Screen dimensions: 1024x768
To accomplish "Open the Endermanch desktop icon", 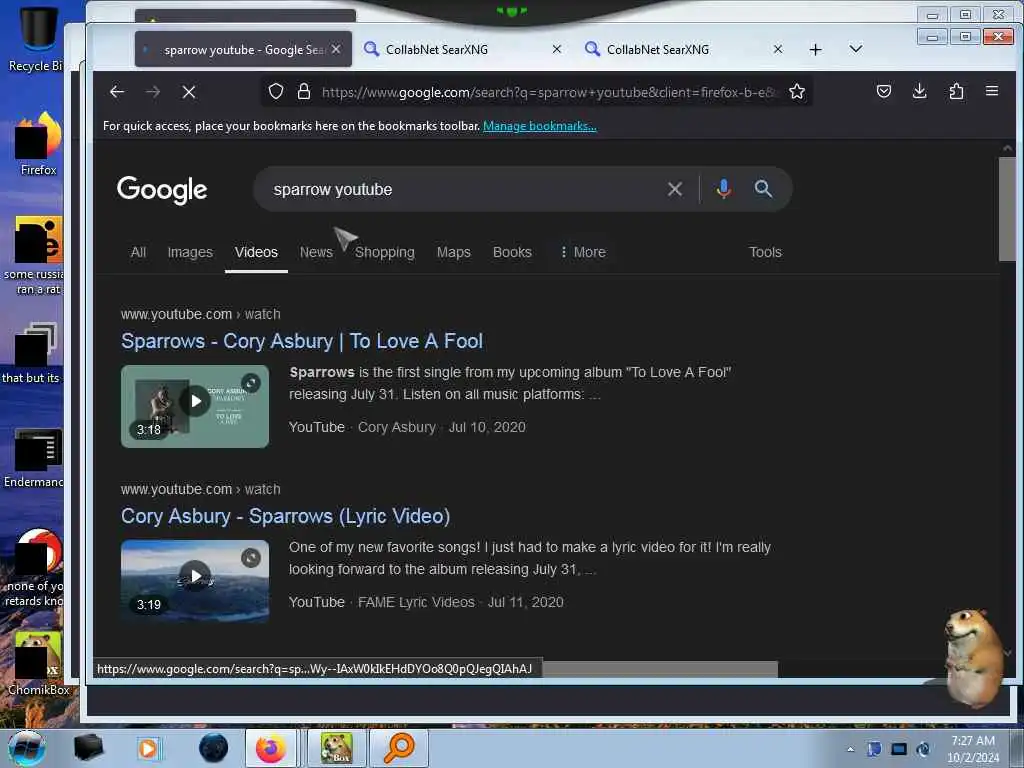I will coord(36,457).
